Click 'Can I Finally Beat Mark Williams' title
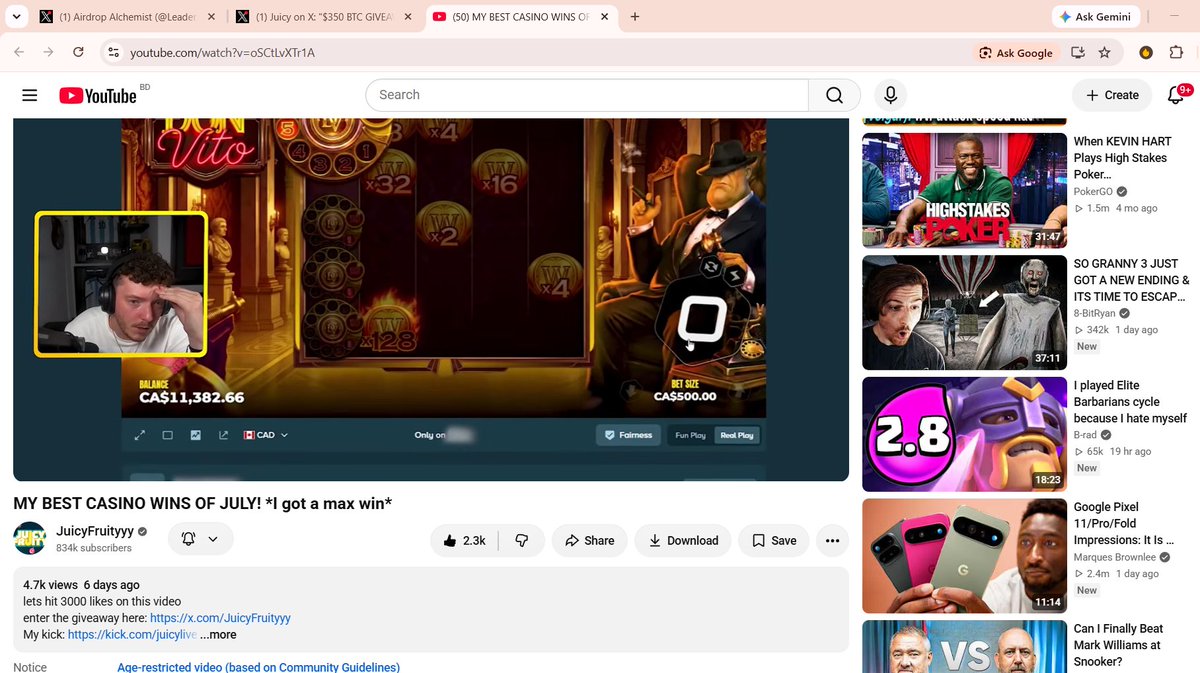 coord(1119,645)
